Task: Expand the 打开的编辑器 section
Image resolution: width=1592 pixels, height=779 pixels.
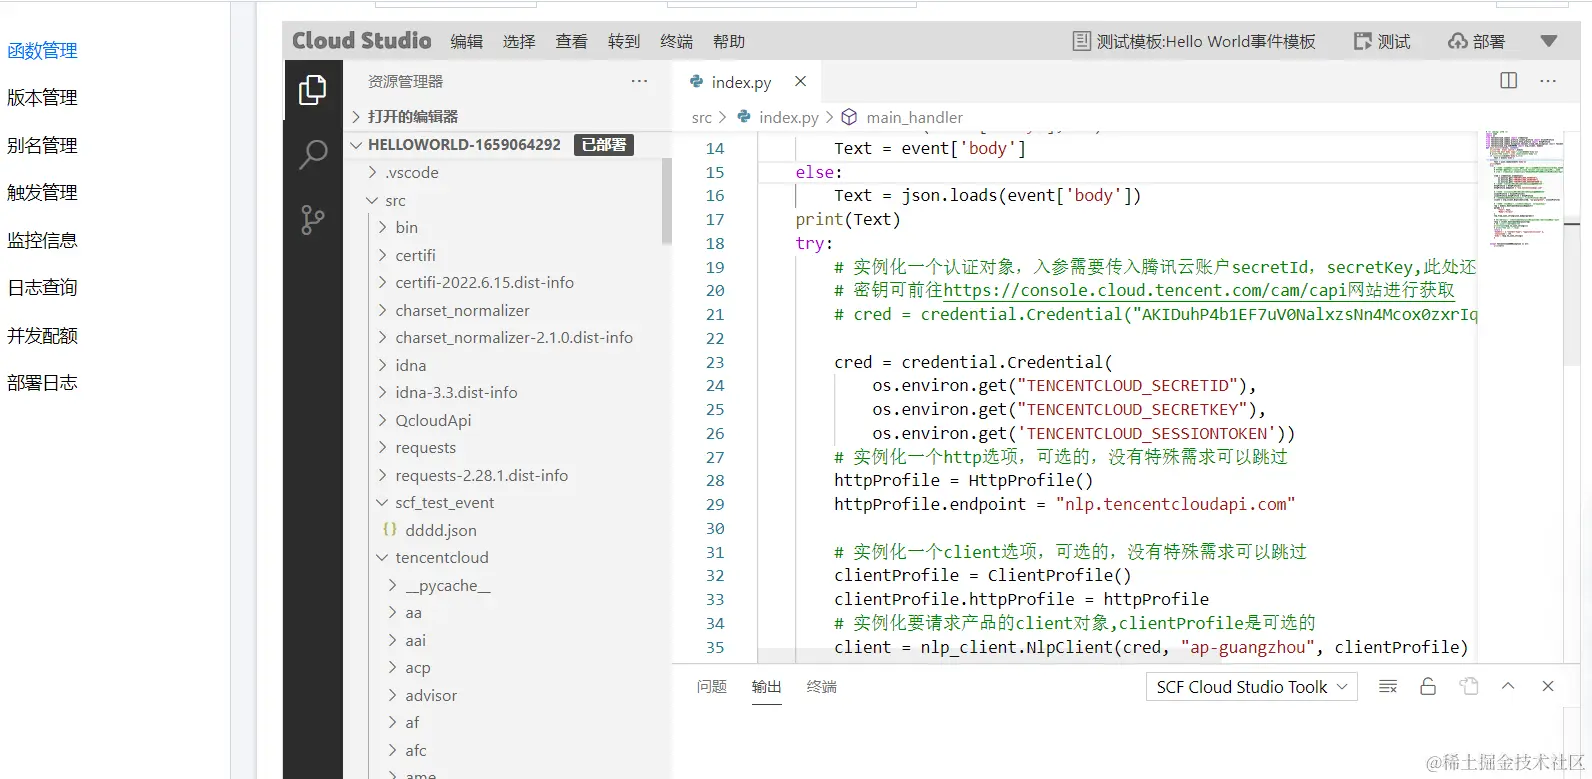Action: (507, 116)
